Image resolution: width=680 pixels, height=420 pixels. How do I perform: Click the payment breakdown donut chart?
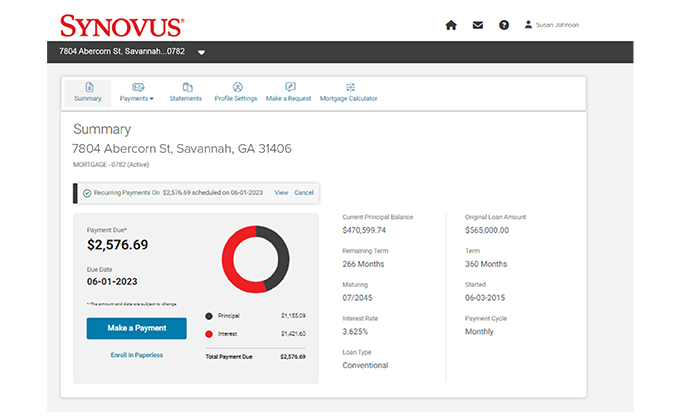255,258
